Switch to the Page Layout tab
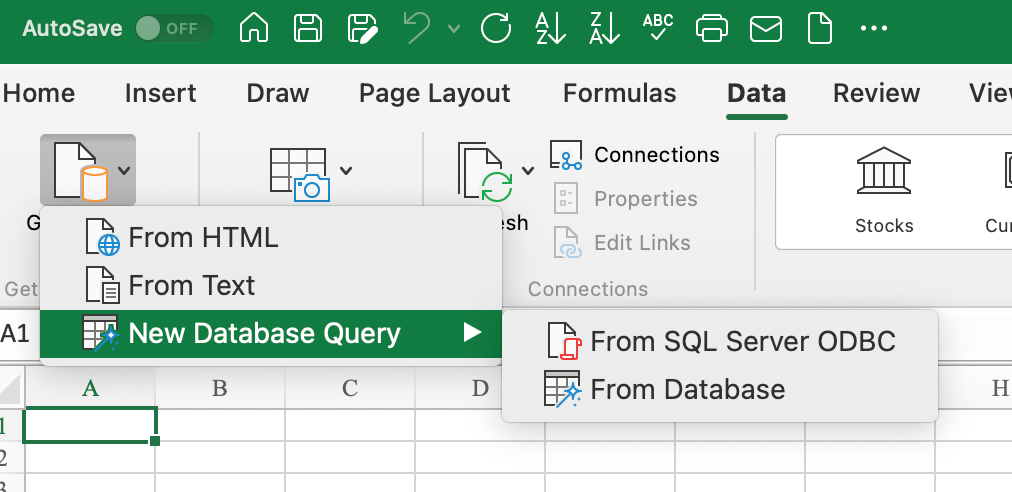Screen dimensions: 1012x492 click(435, 94)
